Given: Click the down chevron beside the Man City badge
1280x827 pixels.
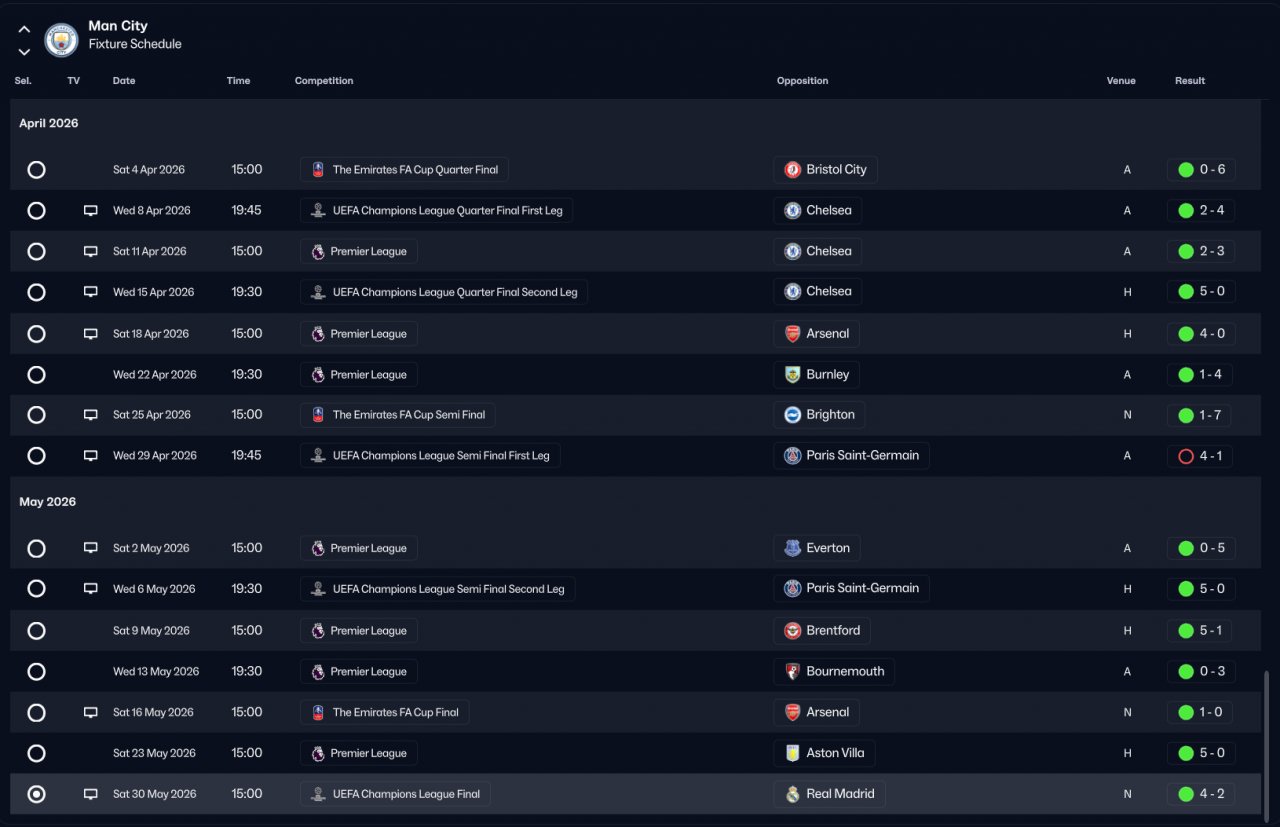Looking at the screenshot, I should [24, 52].
